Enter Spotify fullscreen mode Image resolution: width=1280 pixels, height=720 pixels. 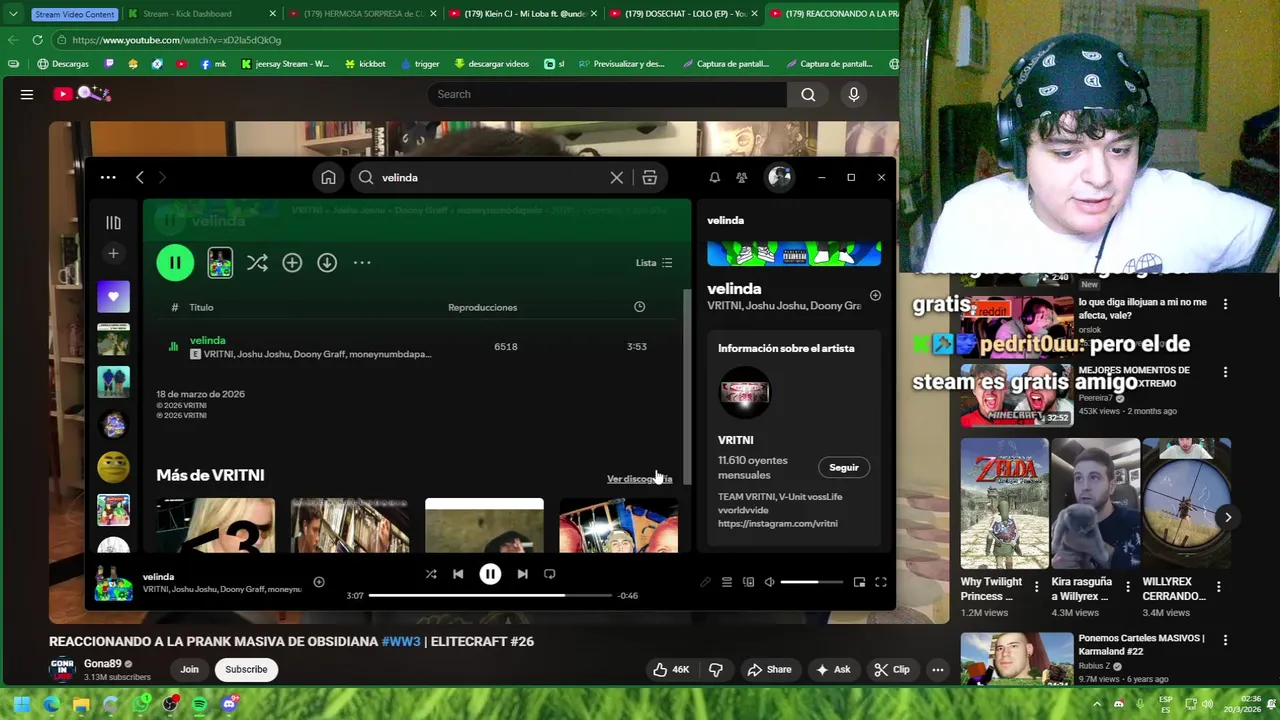tap(881, 582)
